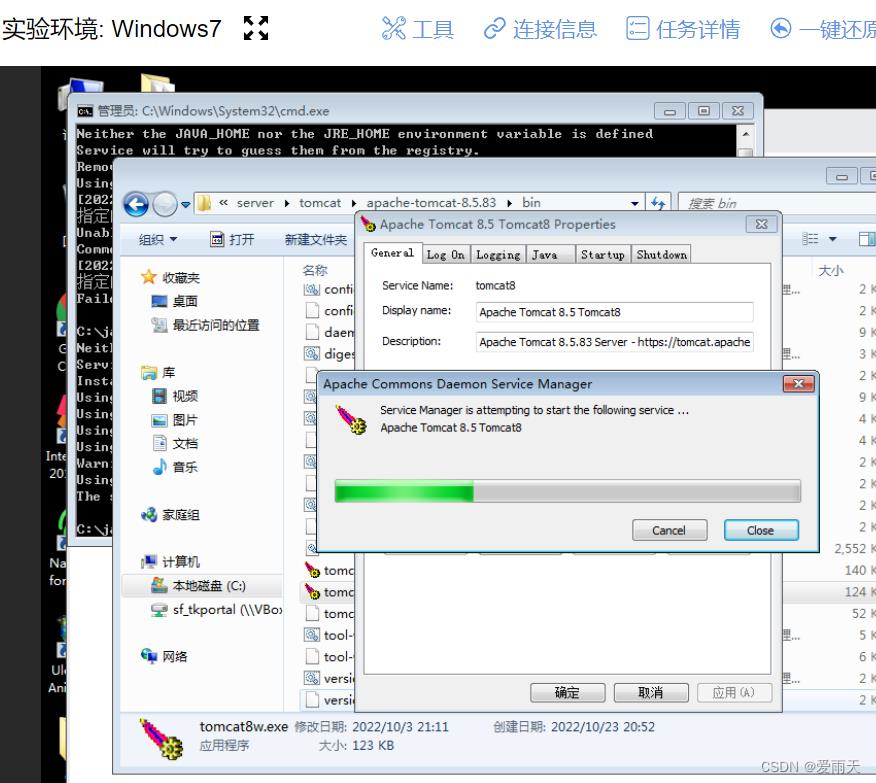This screenshot has height=783, width=876.
Task: Expand the address bar history dropdown
Action: (635, 203)
